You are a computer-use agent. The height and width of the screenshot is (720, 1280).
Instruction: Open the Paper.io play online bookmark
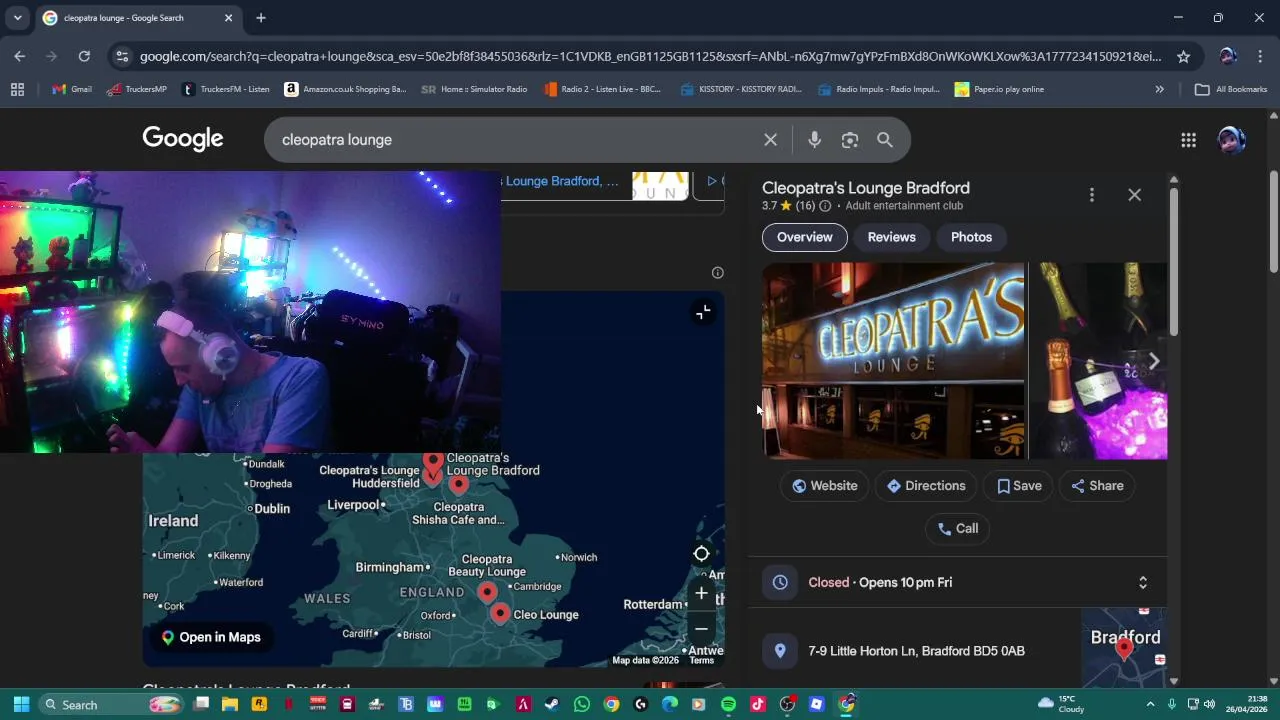tap(1000, 89)
